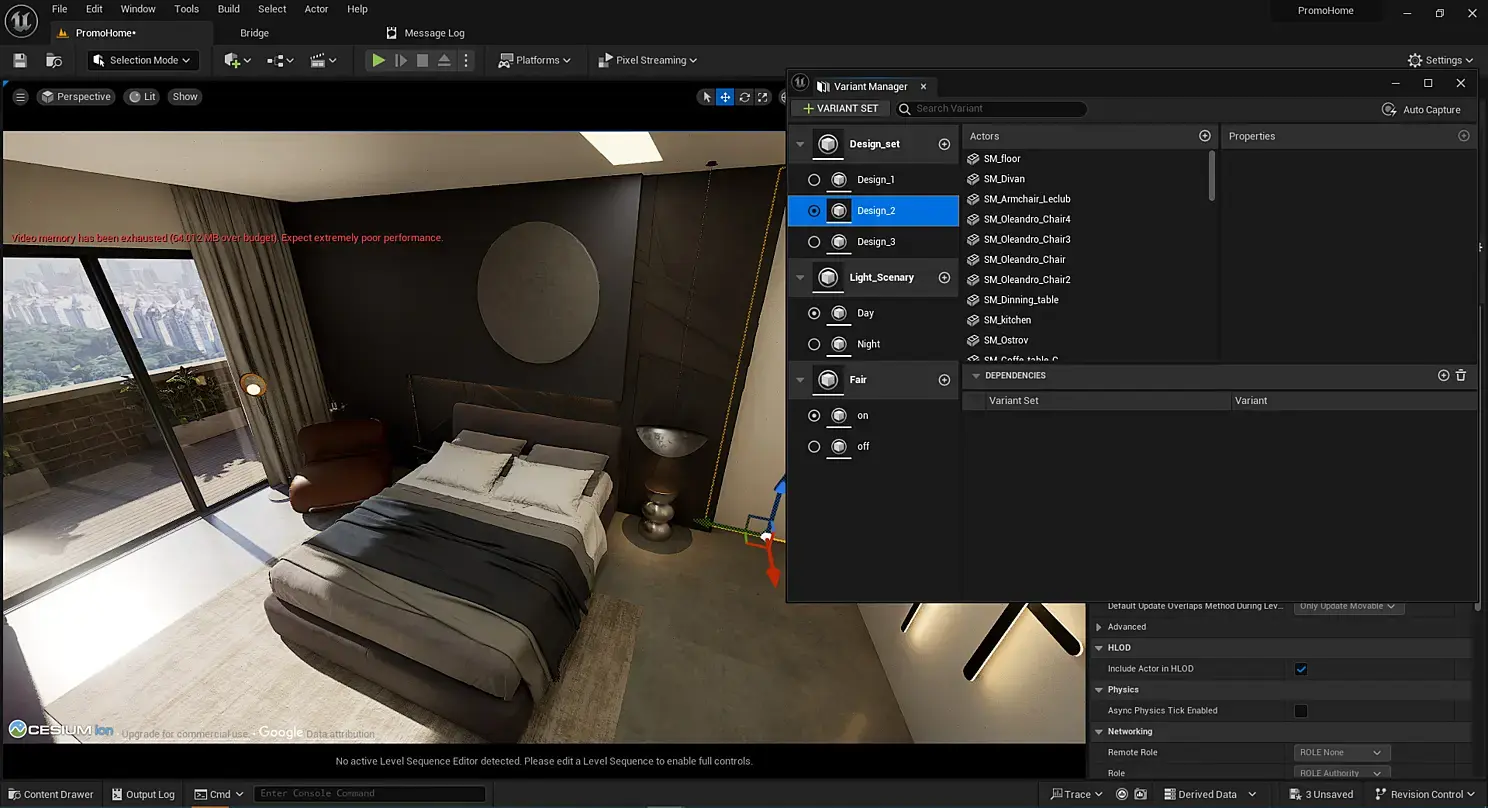Open the Selection Mode dropdown
This screenshot has width=1488, height=808.
tap(143, 60)
